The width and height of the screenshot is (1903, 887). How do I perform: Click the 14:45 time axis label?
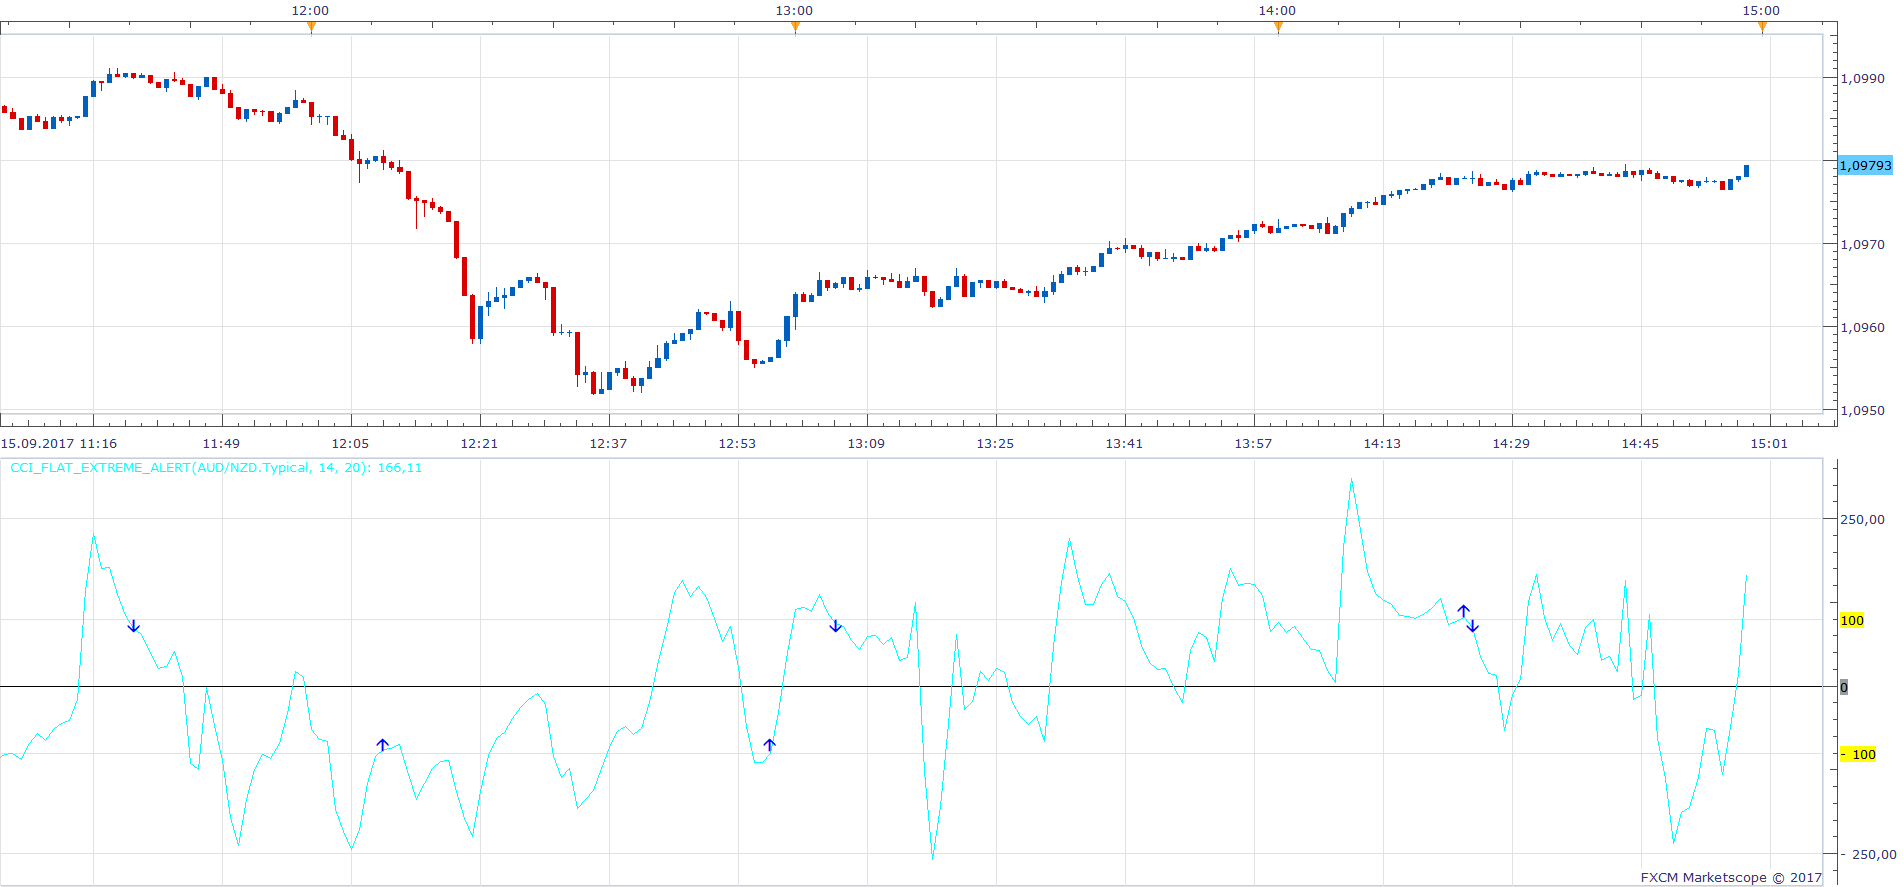click(1640, 443)
